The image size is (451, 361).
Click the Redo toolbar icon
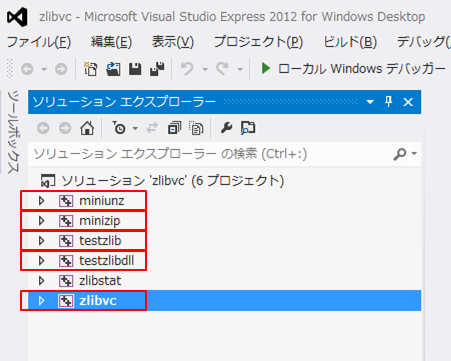pos(222,69)
